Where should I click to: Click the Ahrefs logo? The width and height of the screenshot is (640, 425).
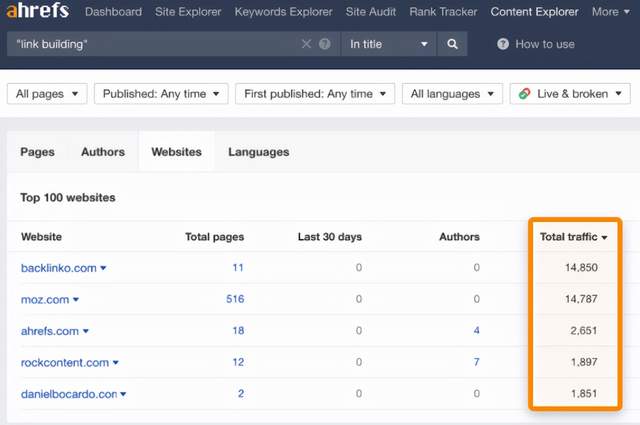tap(38, 10)
